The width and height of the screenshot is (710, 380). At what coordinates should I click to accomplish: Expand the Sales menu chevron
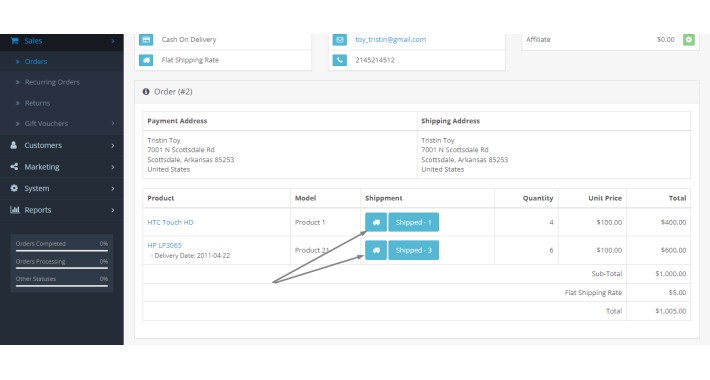pos(113,41)
